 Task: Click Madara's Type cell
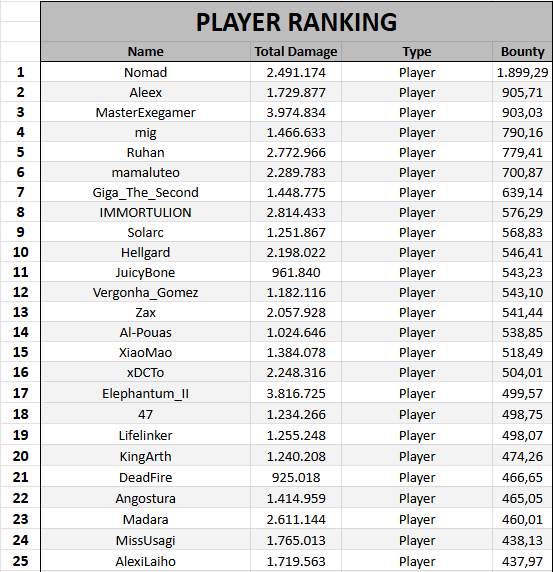[x=417, y=519]
